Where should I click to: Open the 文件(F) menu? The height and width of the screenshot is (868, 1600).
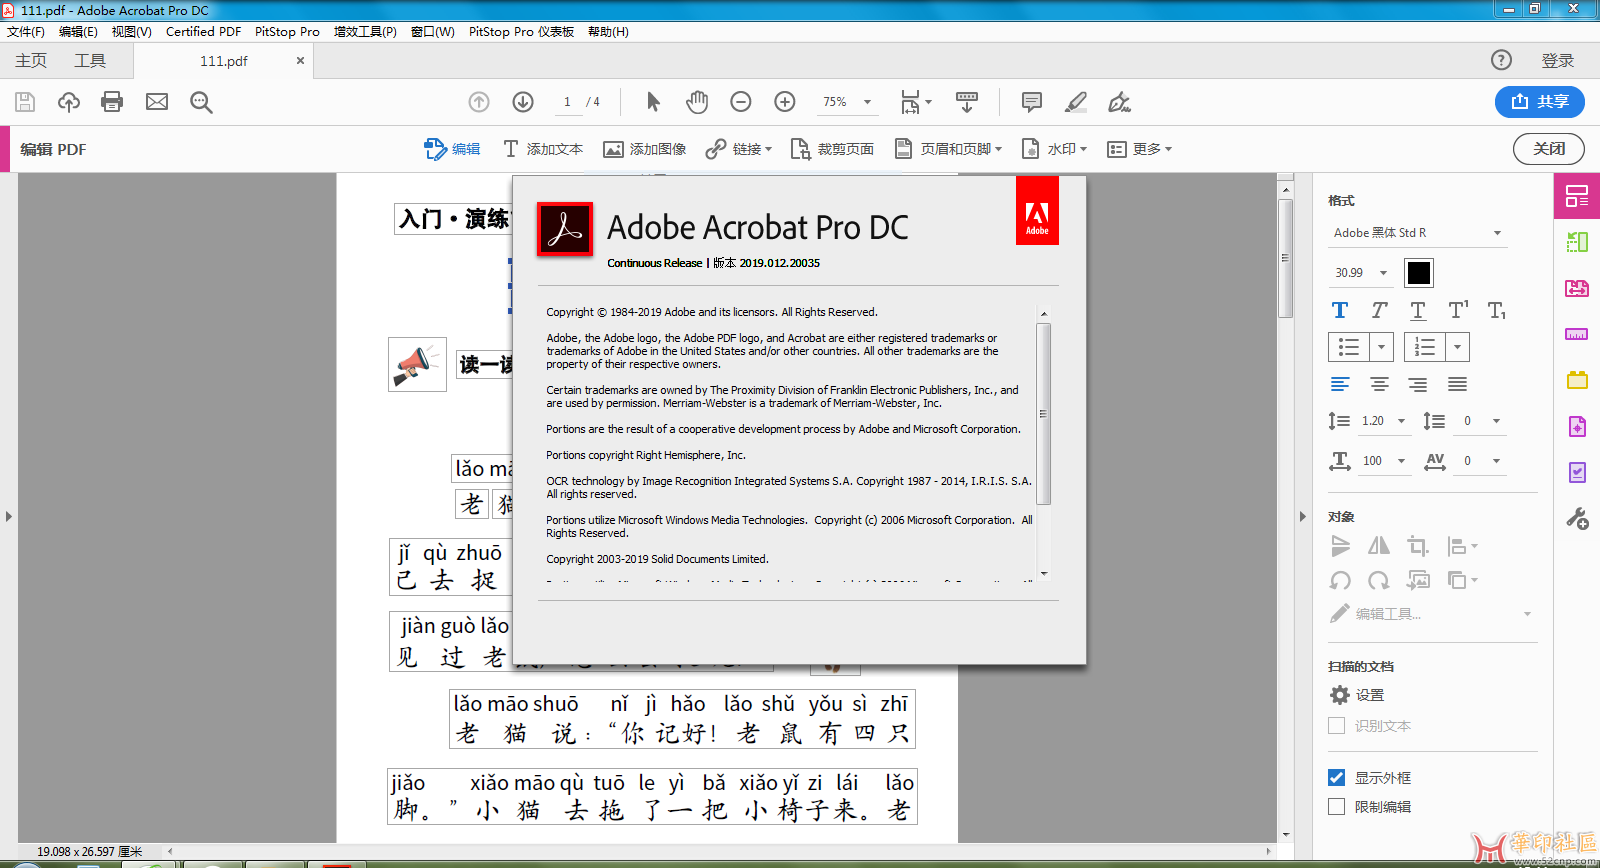click(x=26, y=32)
